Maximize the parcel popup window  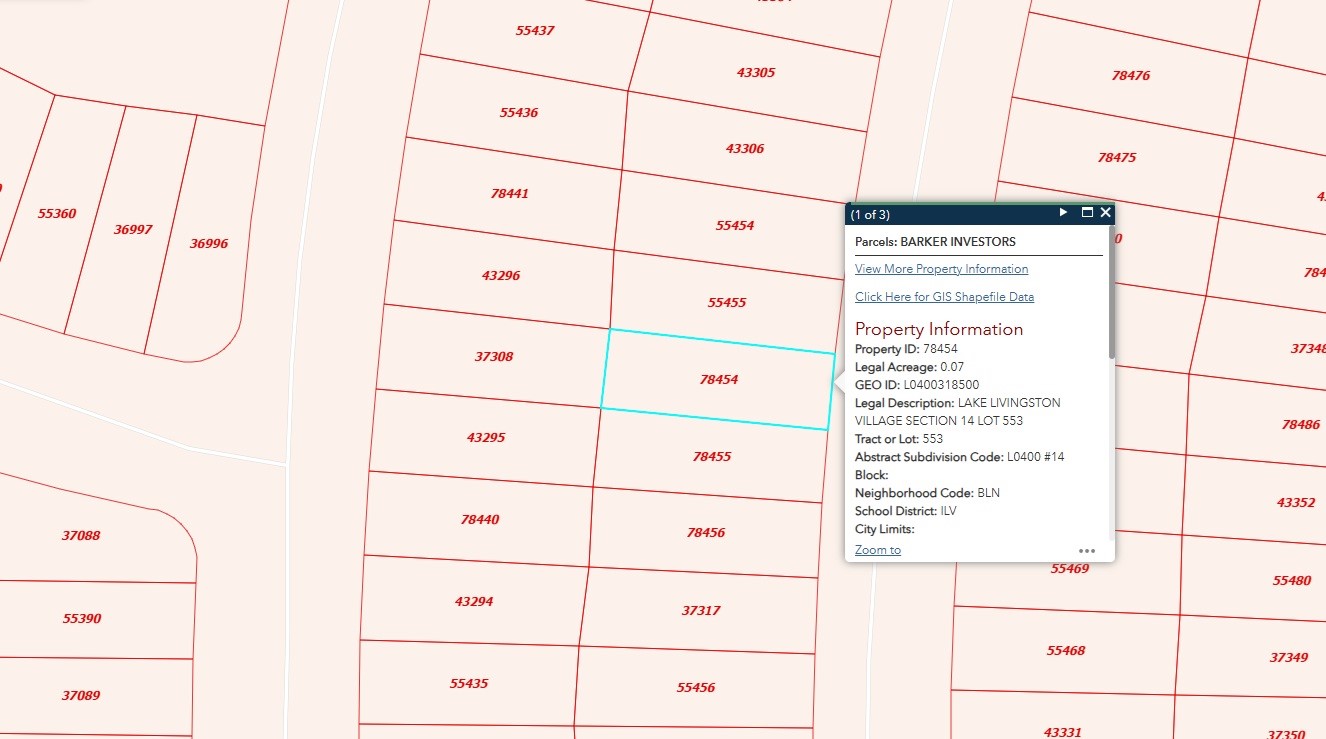click(x=1087, y=213)
